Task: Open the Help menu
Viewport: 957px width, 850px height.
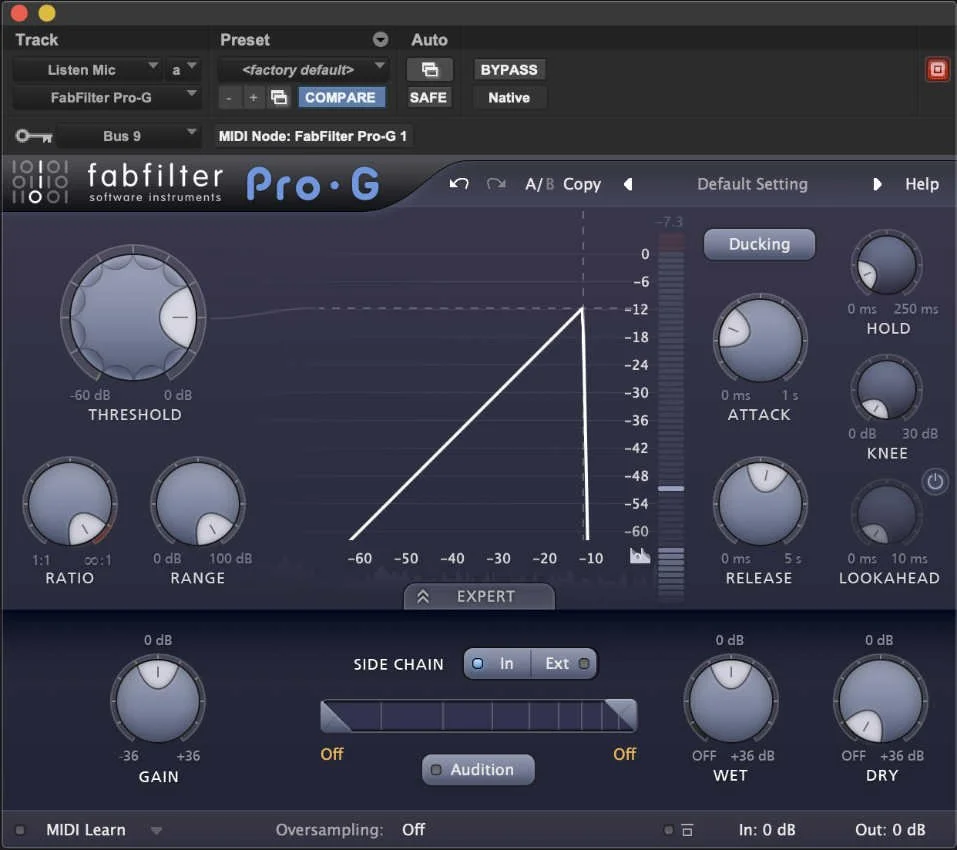Action: (922, 184)
